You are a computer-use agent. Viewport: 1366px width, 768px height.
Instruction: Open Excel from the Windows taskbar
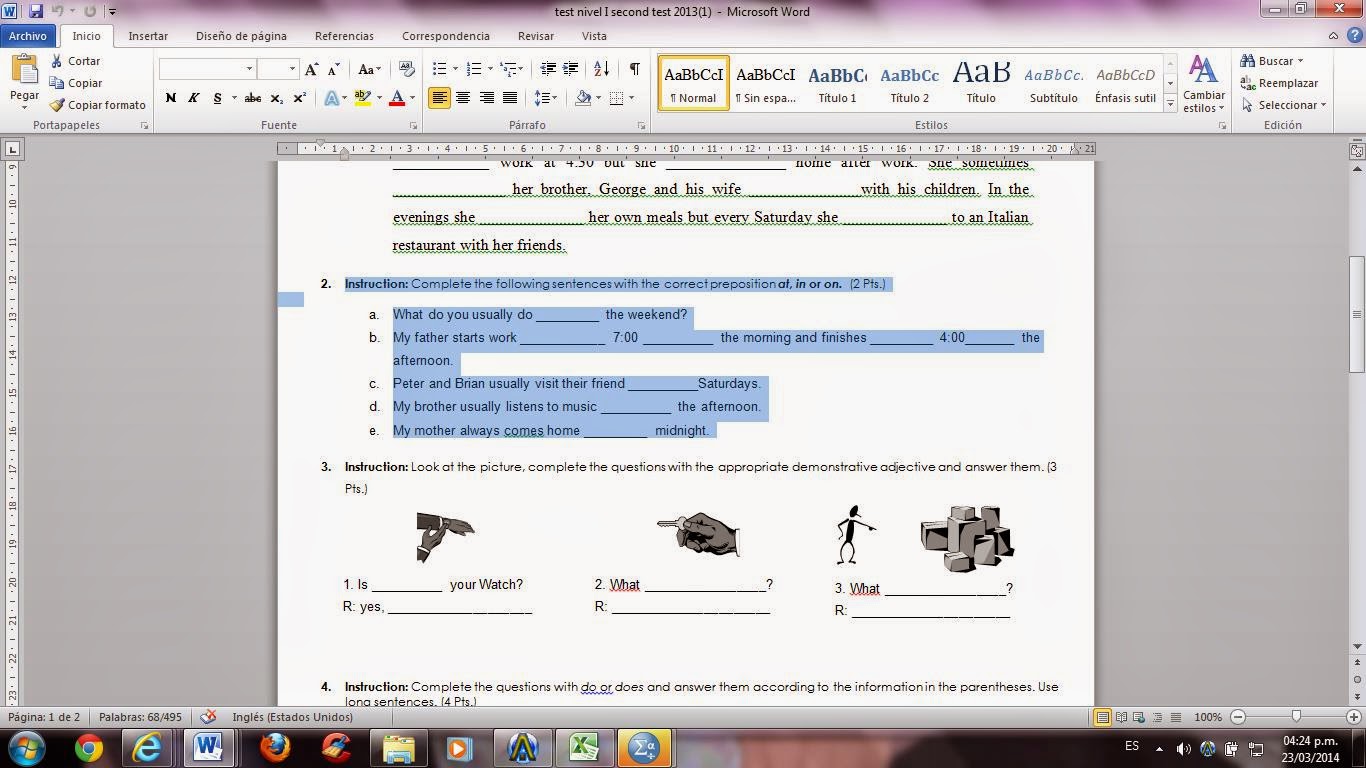(584, 747)
